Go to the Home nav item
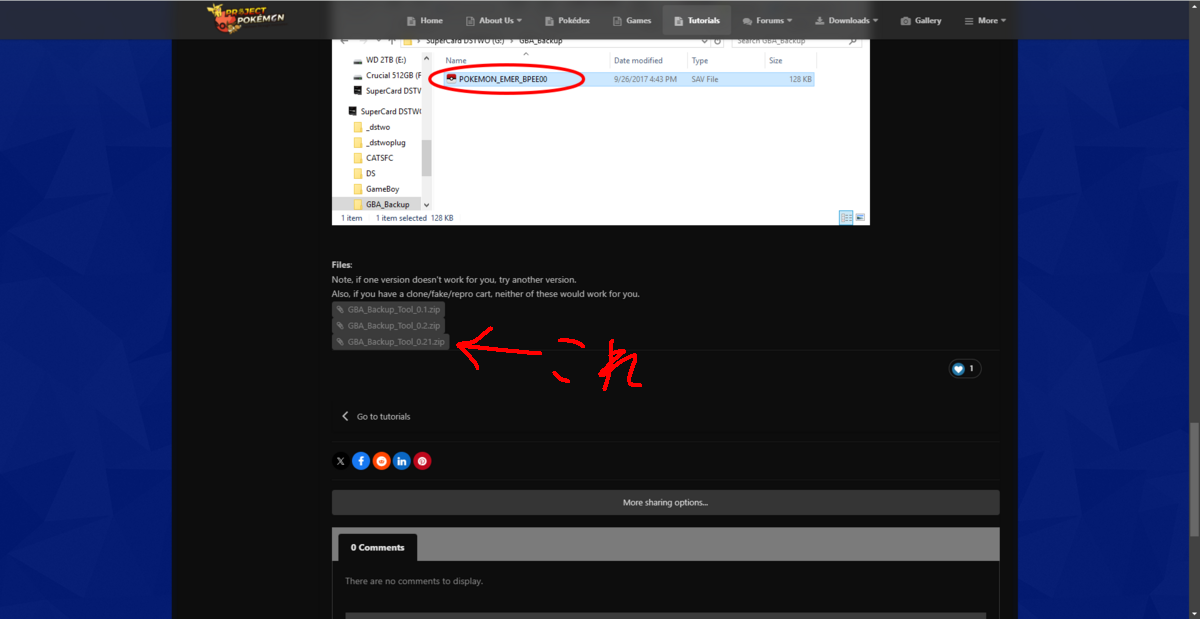 pos(424,20)
